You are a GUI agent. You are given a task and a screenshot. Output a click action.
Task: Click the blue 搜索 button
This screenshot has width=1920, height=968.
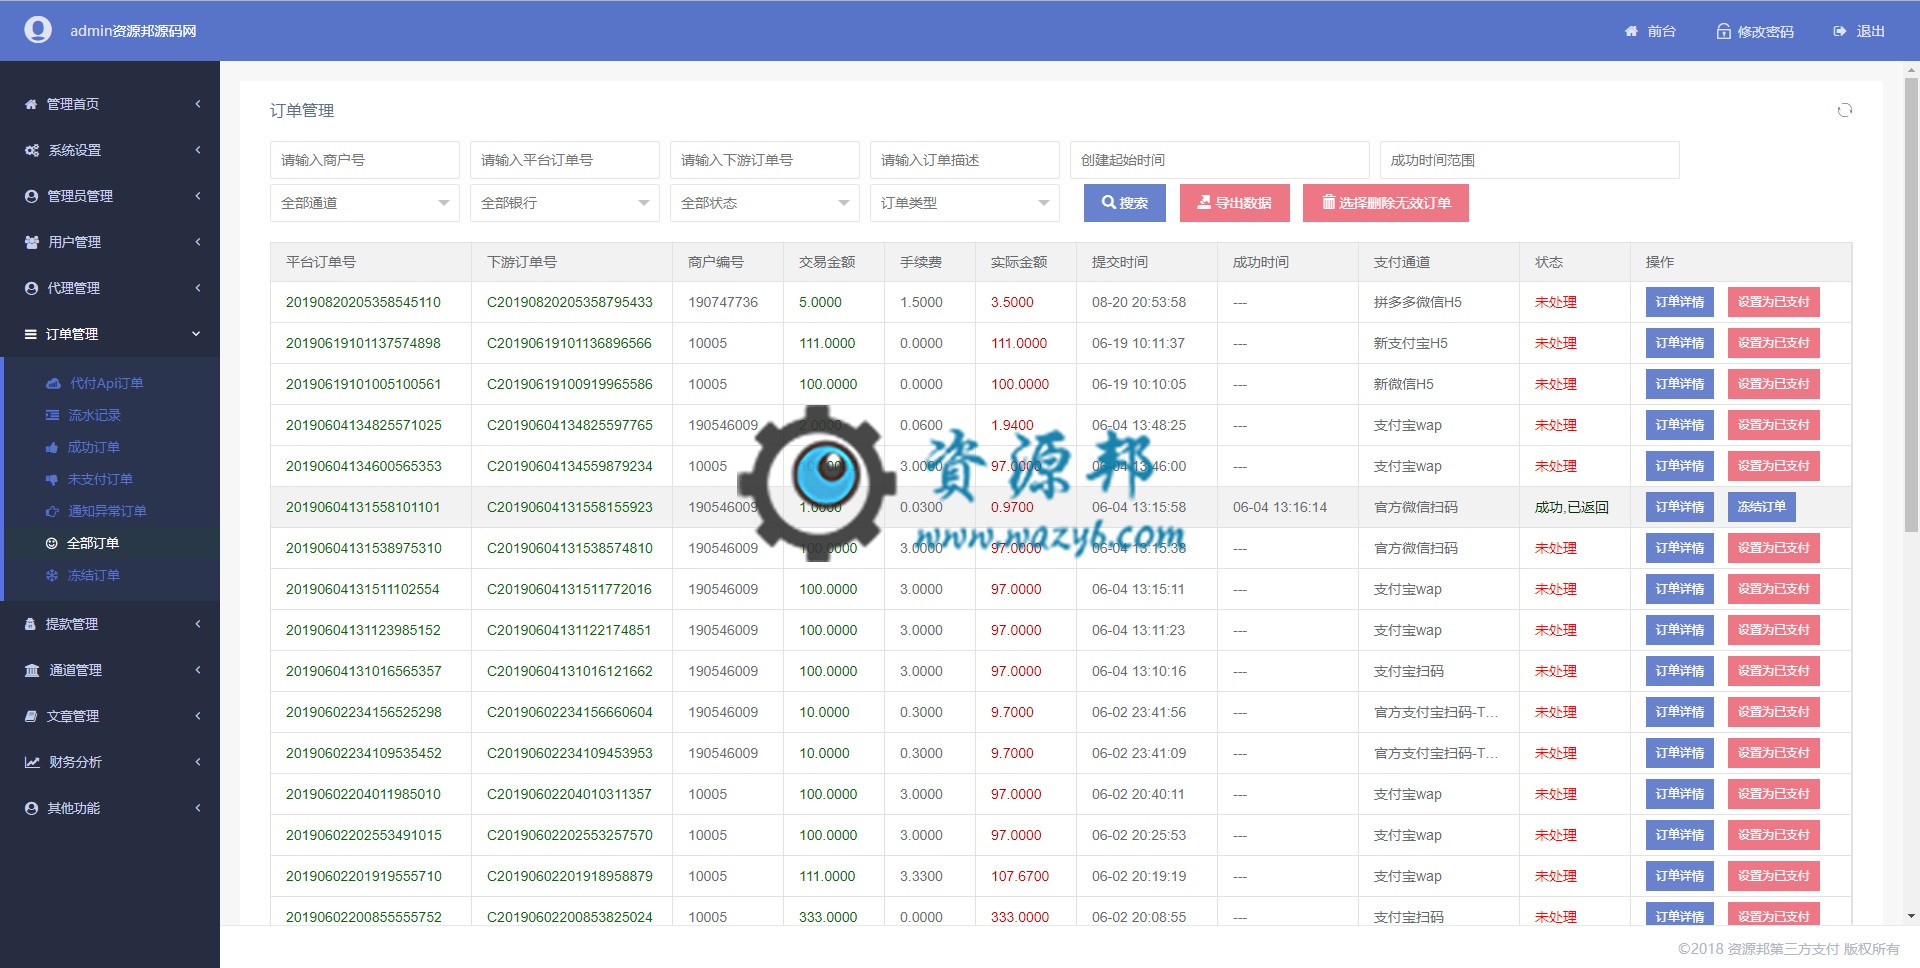tap(1125, 203)
